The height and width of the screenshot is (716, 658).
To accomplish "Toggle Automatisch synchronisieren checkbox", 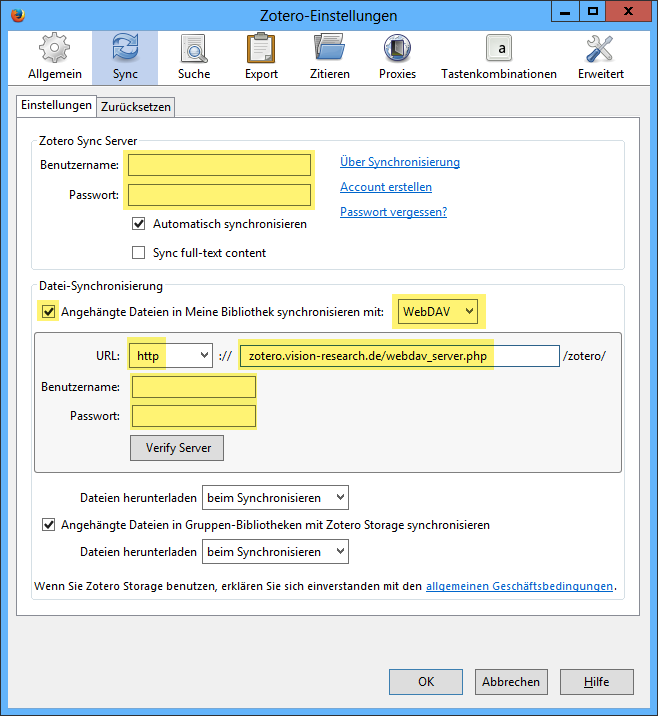I will coord(138,224).
